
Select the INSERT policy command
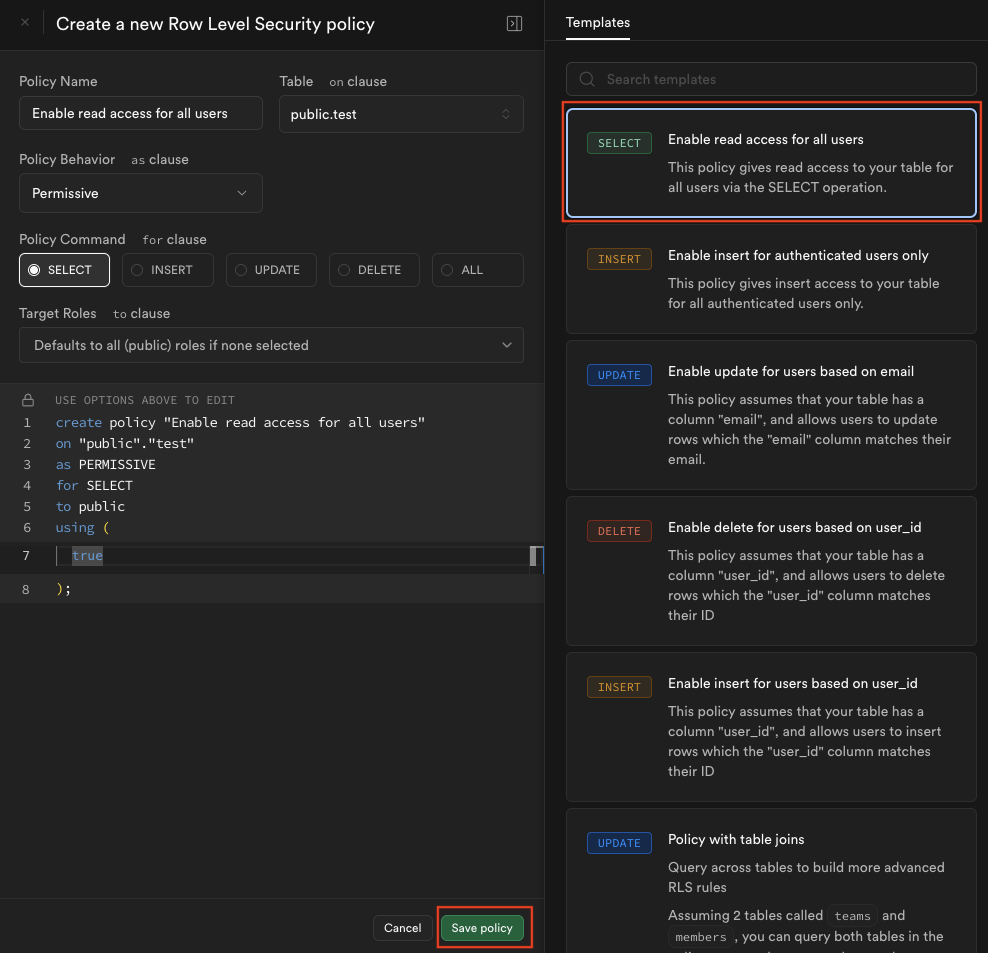click(168, 270)
